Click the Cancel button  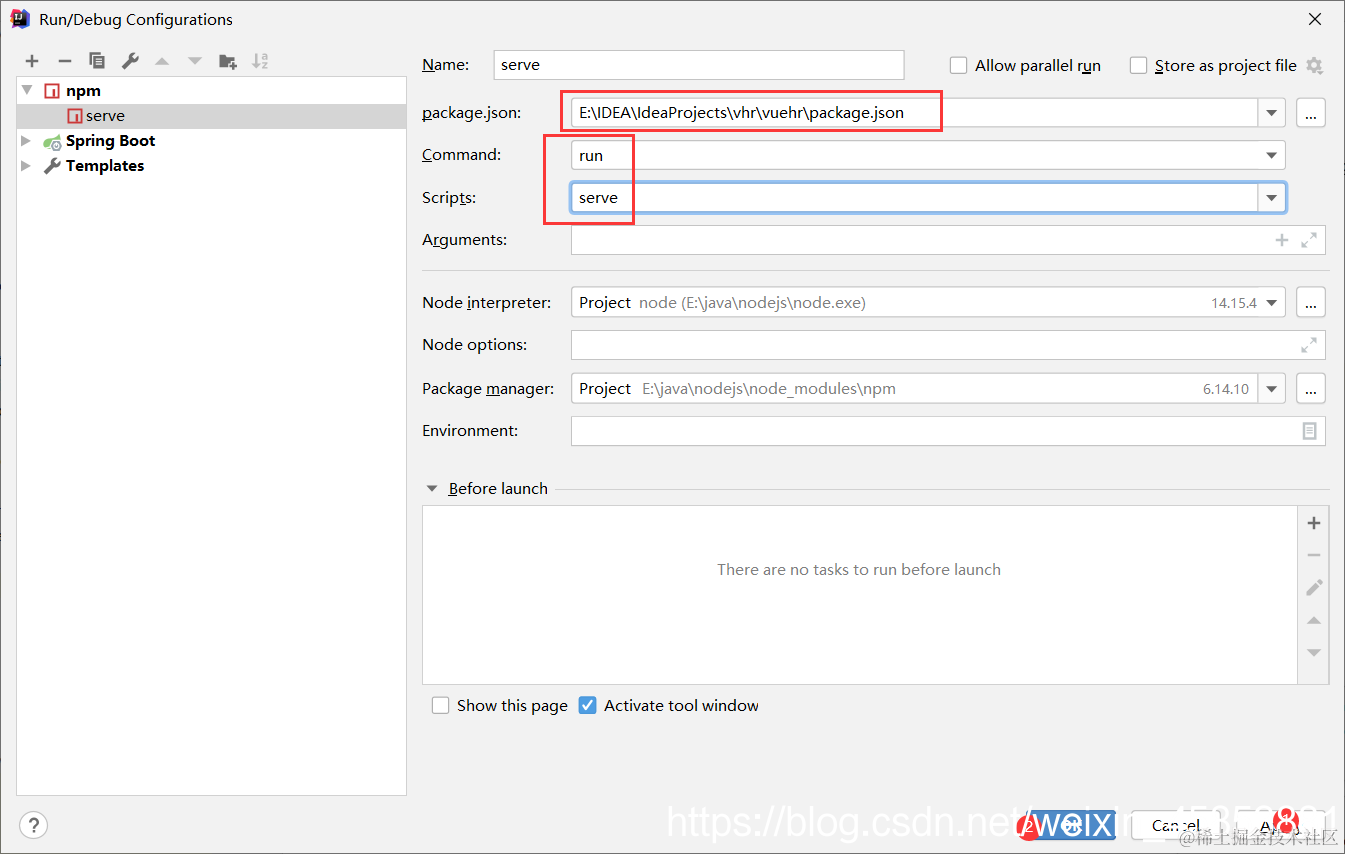click(1176, 826)
